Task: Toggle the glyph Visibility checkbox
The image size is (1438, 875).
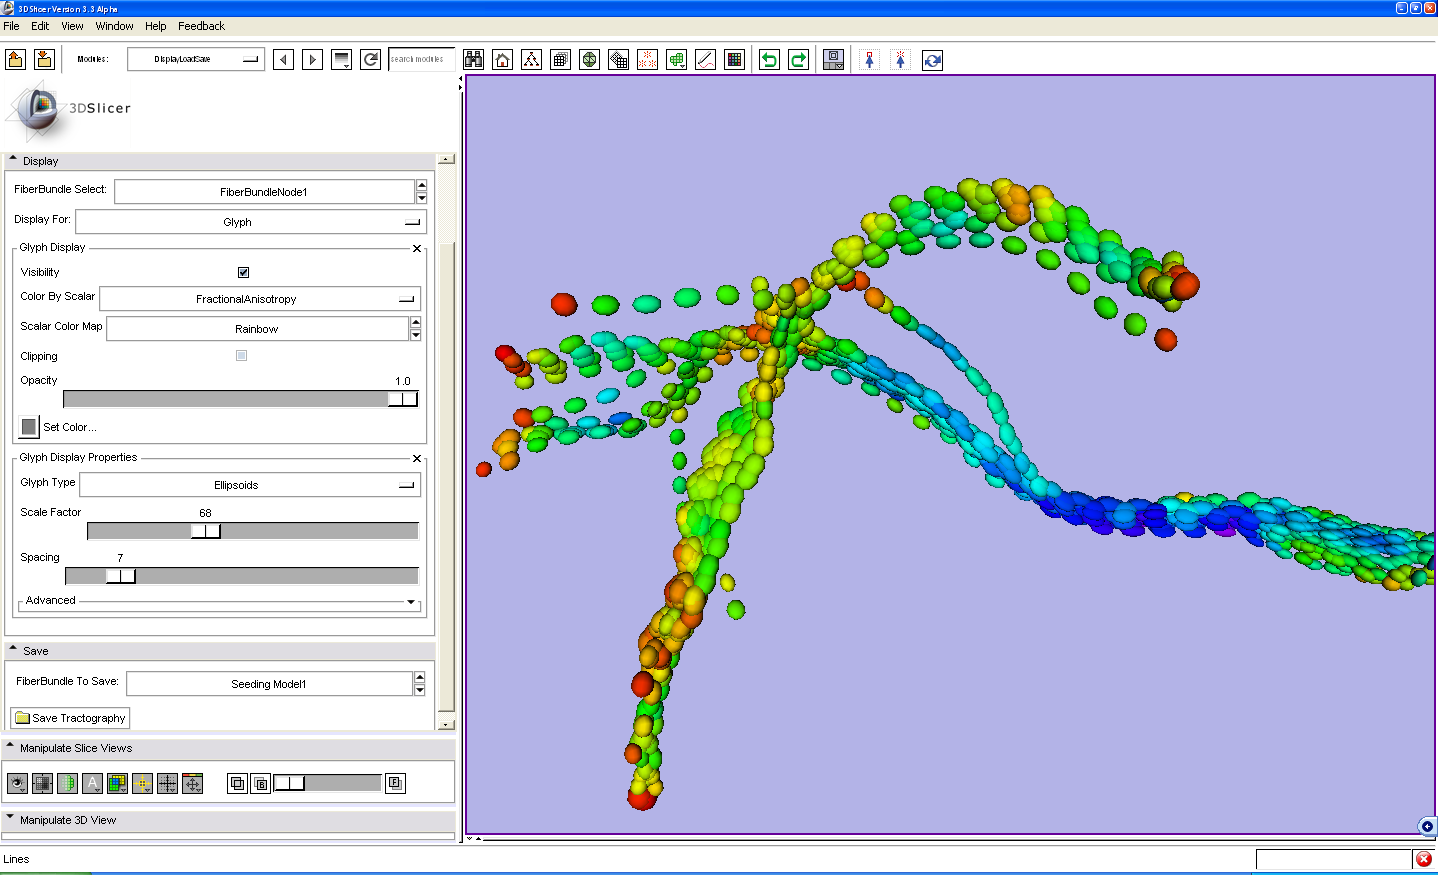Action: tap(243, 272)
